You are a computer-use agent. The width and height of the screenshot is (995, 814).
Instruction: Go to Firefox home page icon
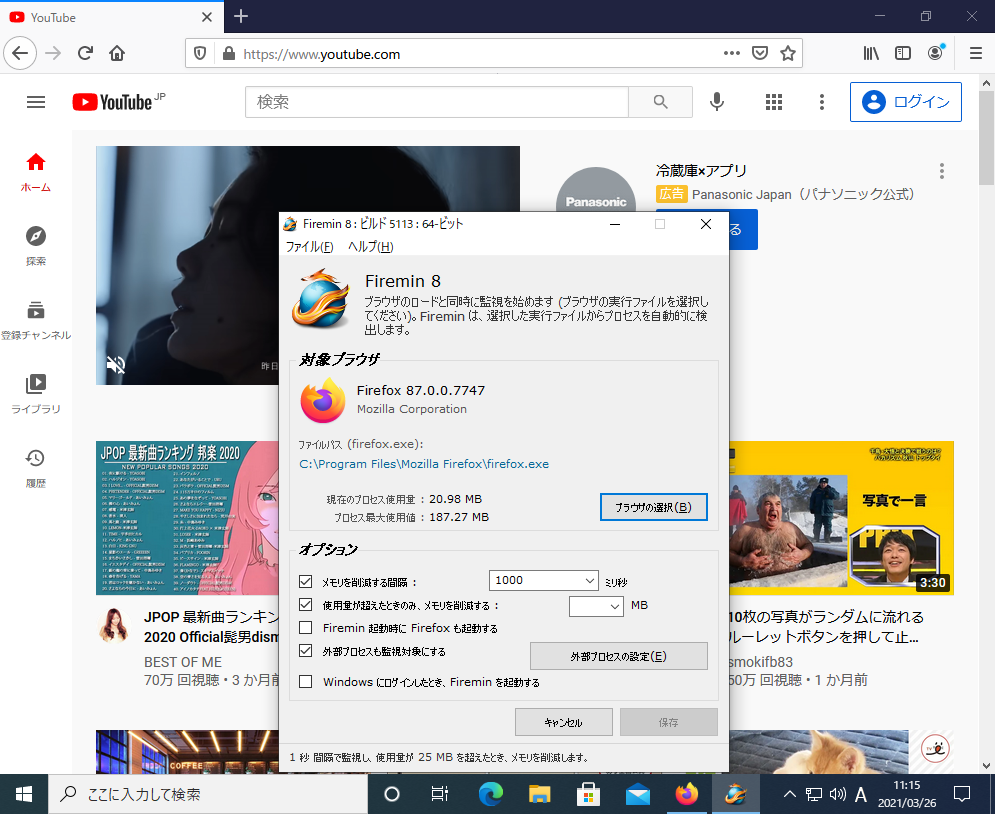117,53
